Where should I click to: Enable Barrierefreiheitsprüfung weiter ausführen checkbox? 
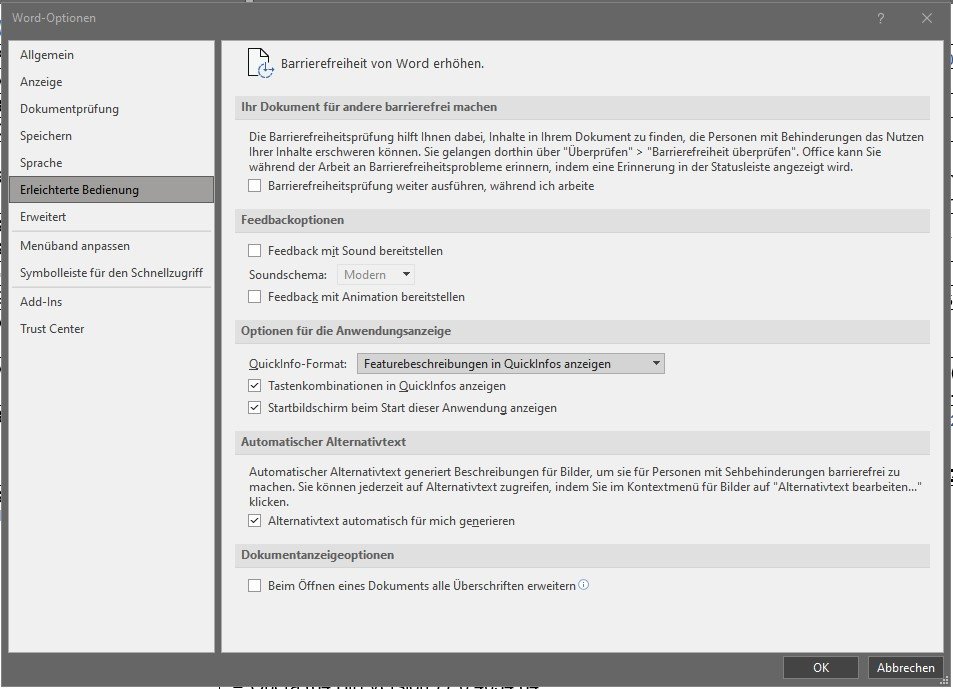click(255, 186)
